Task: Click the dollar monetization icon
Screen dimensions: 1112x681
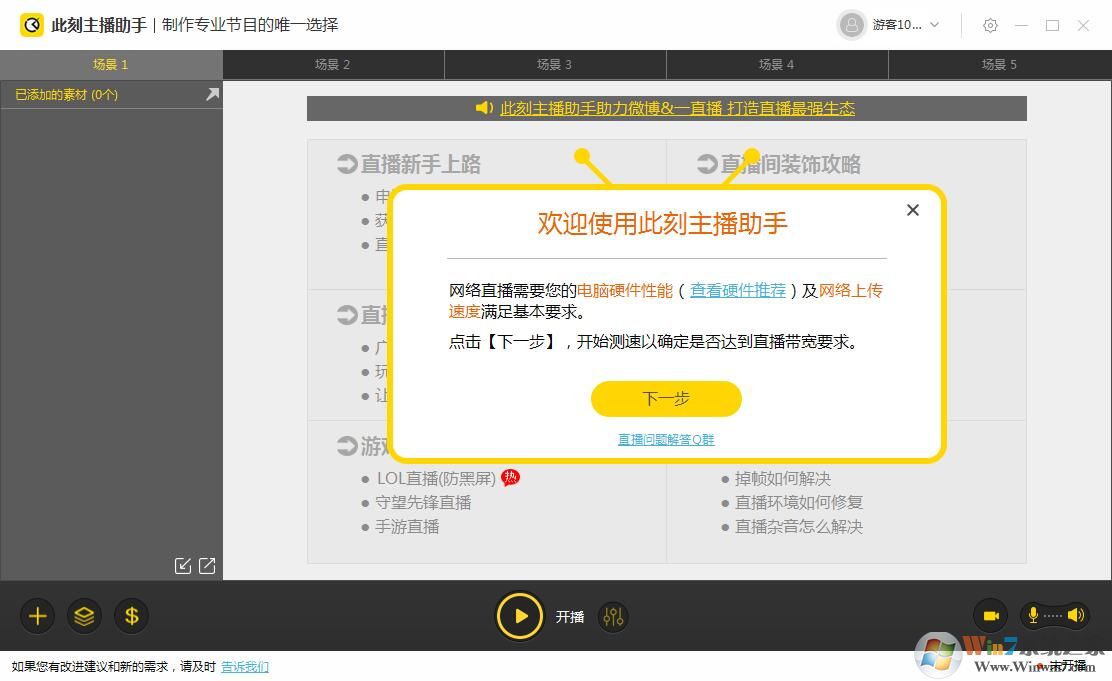Action: click(x=131, y=616)
